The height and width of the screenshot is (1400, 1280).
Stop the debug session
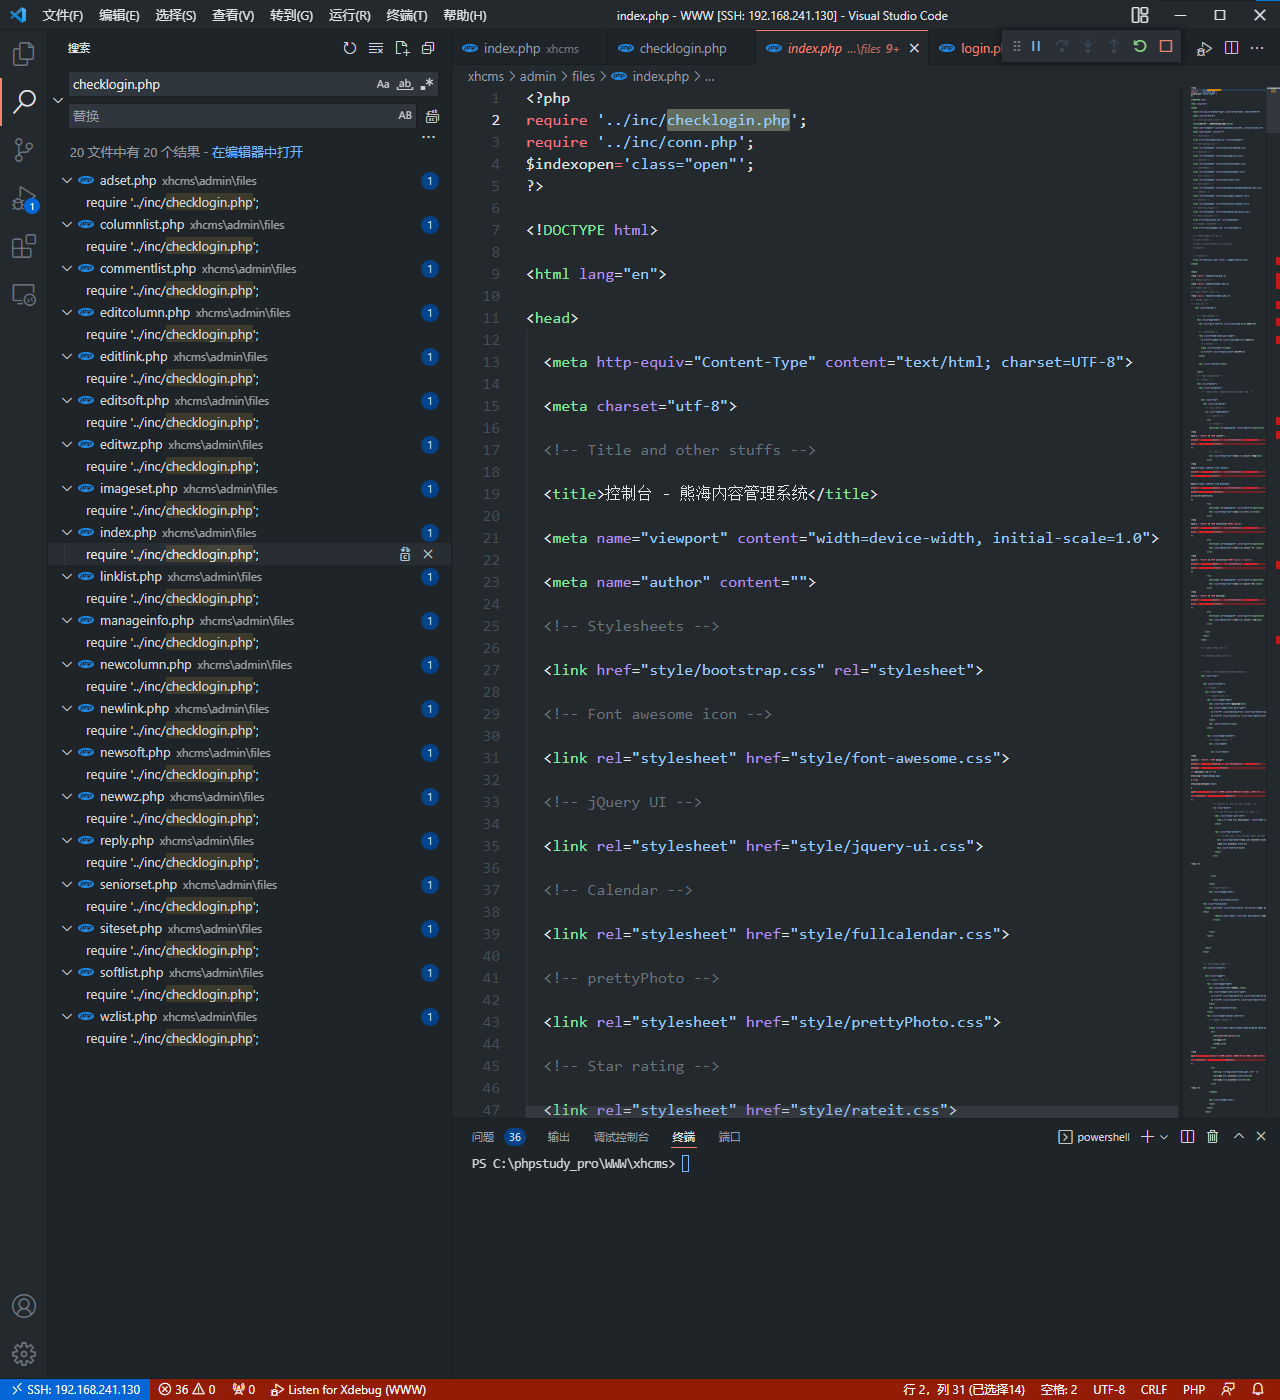(x=1166, y=46)
